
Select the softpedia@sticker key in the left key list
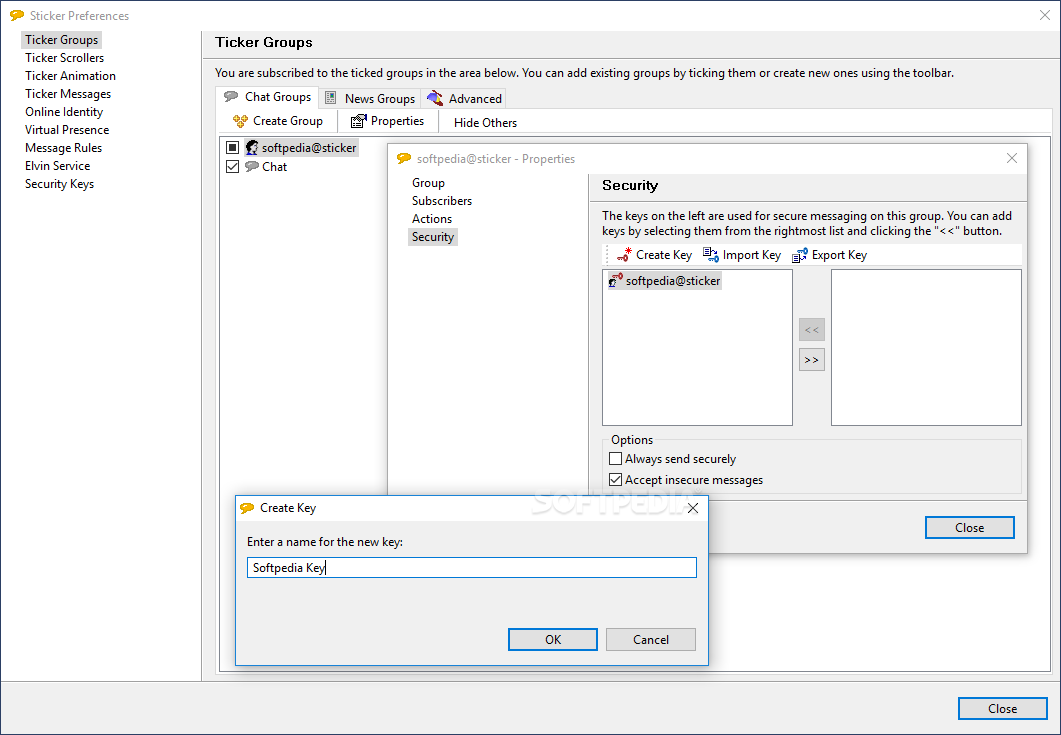pyautogui.click(x=664, y=281)
